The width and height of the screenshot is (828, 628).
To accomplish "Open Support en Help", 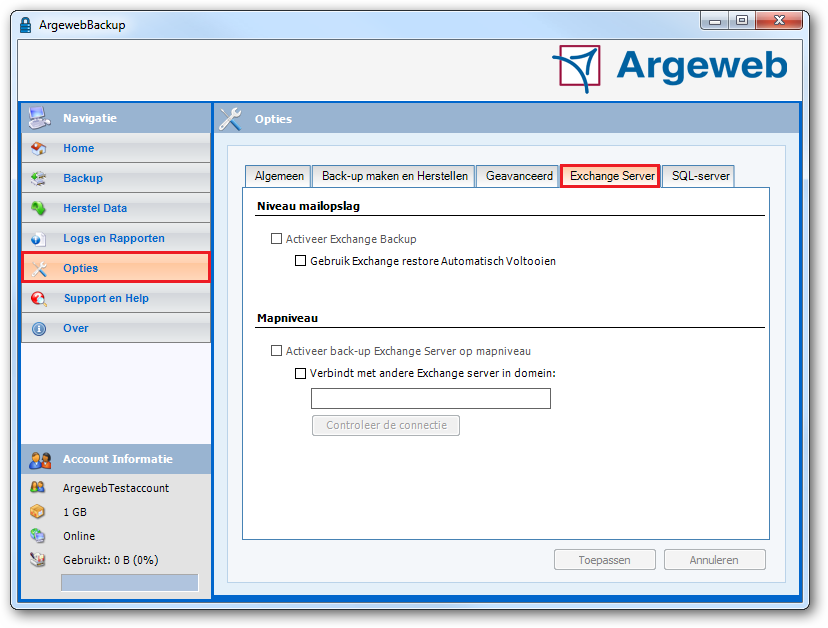I will point(116,298).
